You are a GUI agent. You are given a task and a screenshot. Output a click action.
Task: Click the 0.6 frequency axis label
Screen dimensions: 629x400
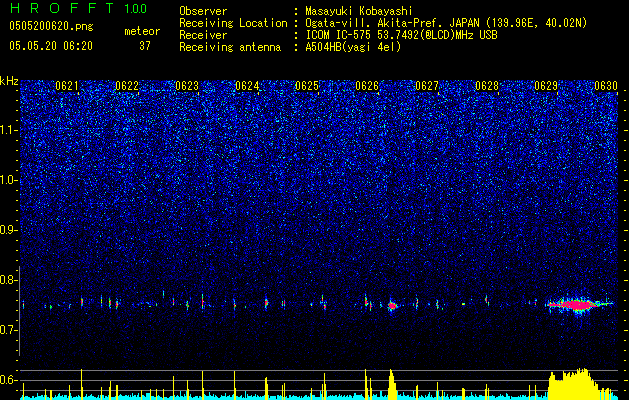pos(8,380)
